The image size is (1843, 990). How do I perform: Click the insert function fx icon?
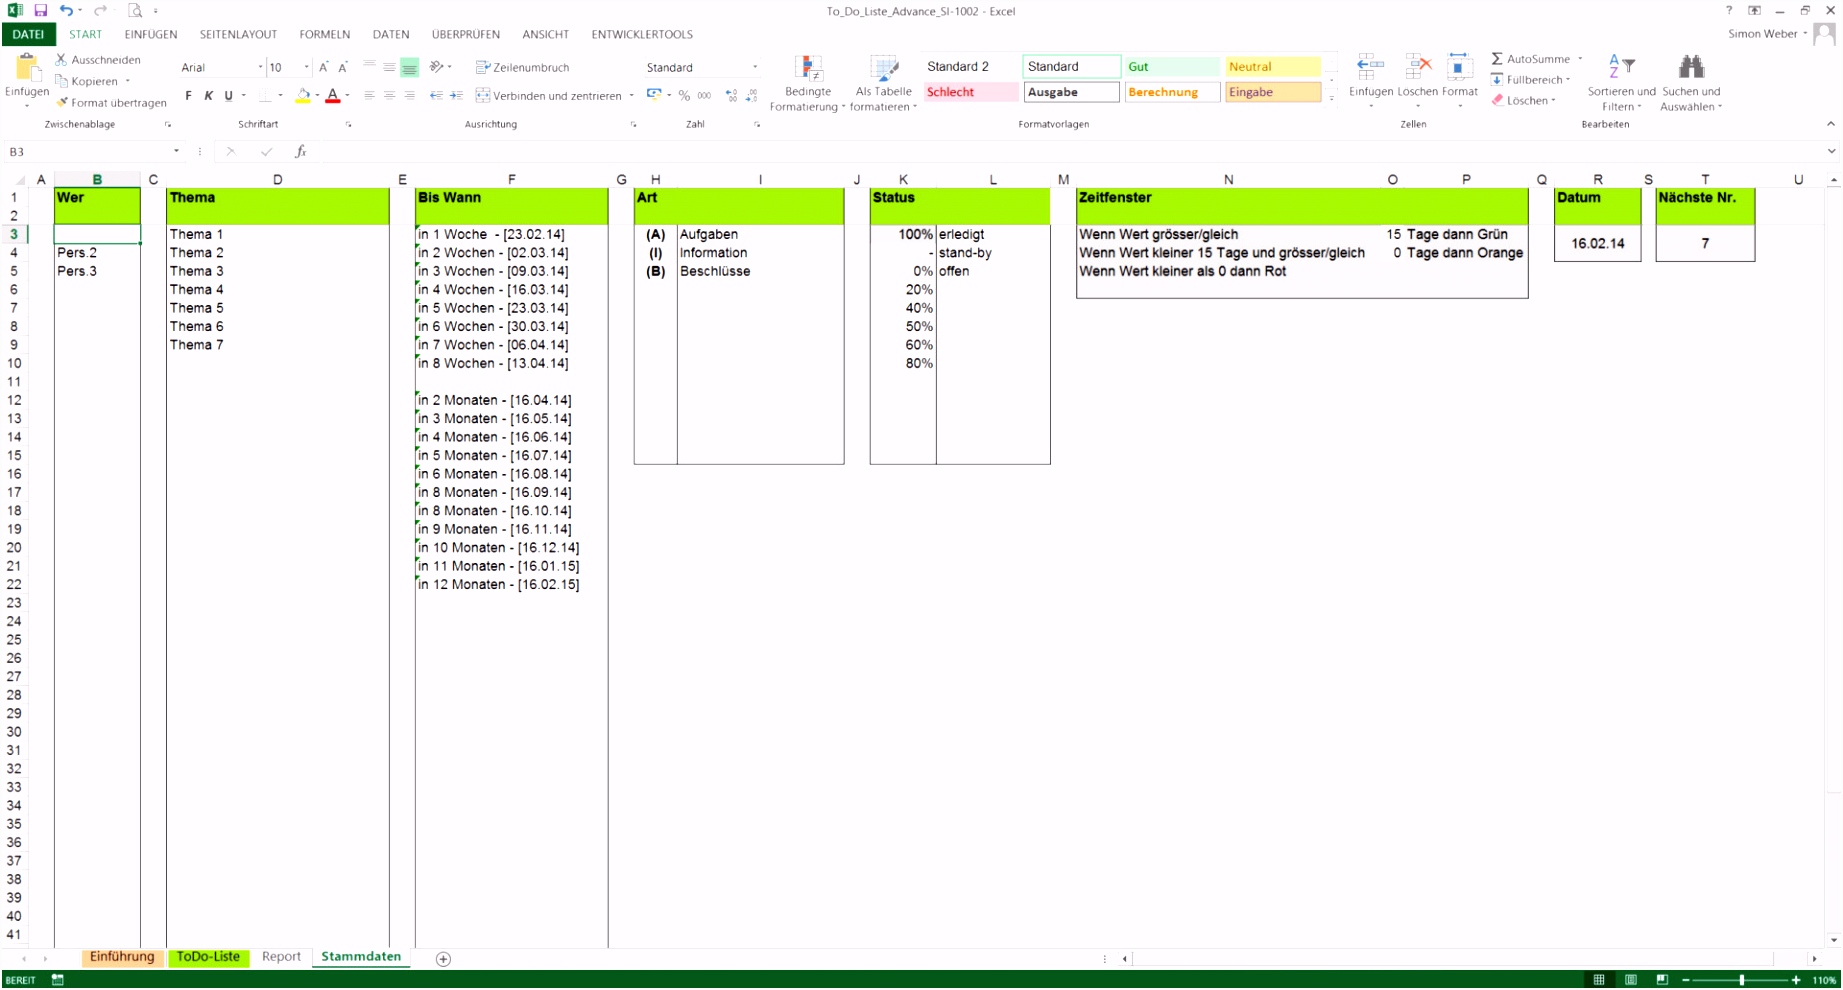pos(300,151)
